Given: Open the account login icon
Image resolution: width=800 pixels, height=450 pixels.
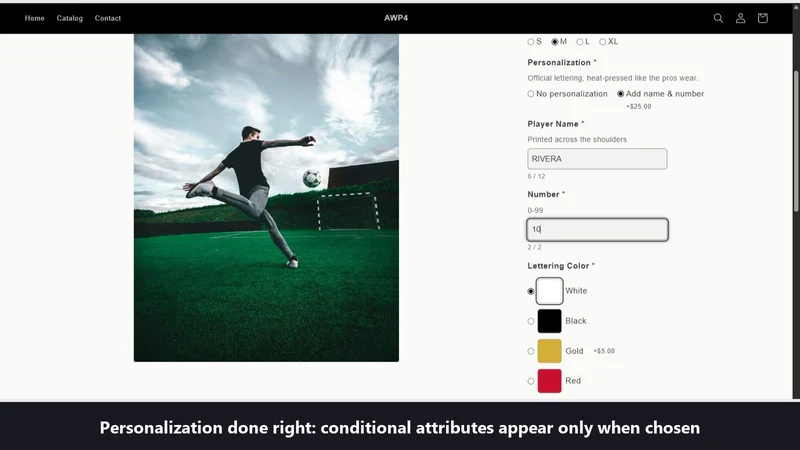Looking at the screenshot, I should (x=740, y=18).
